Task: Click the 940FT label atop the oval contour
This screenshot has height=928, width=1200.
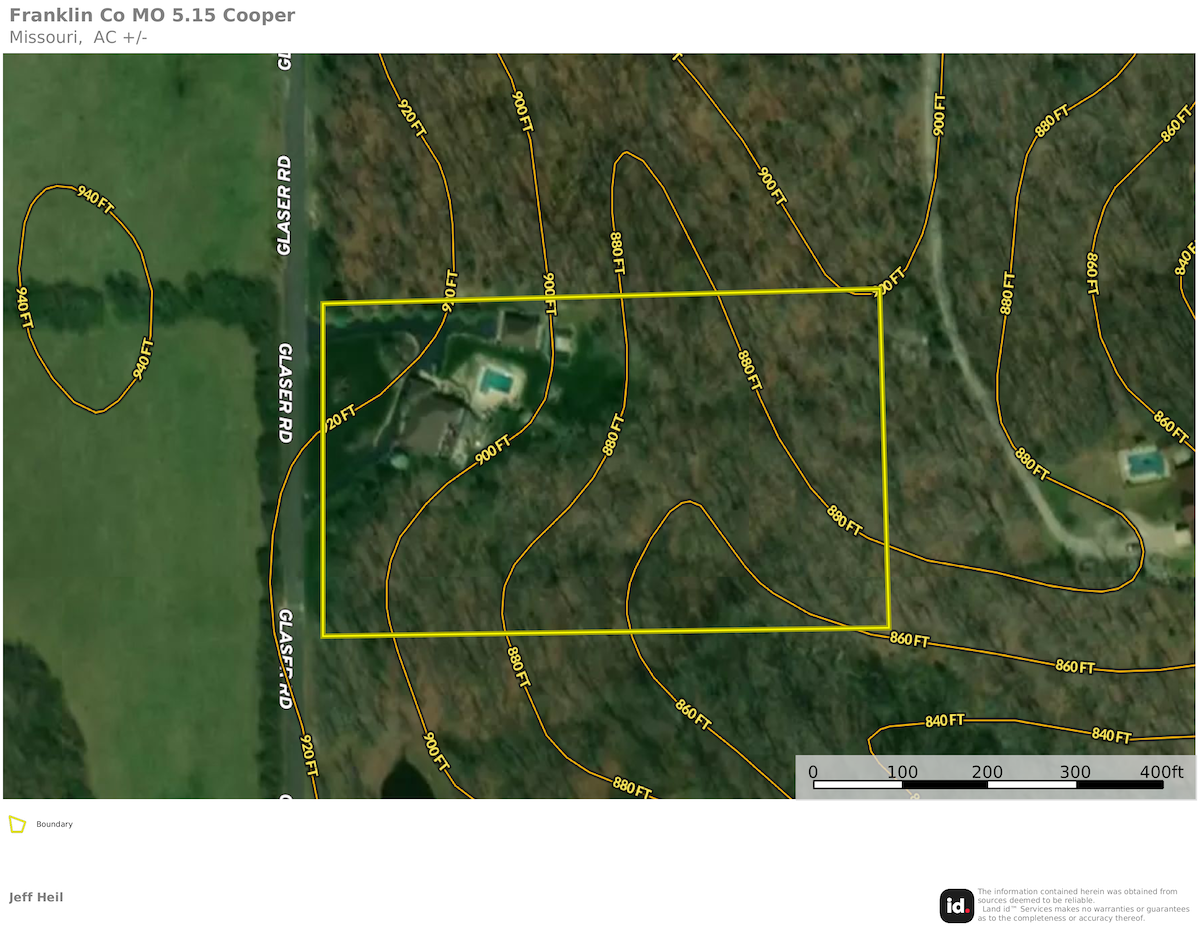Action: (95, 198)
